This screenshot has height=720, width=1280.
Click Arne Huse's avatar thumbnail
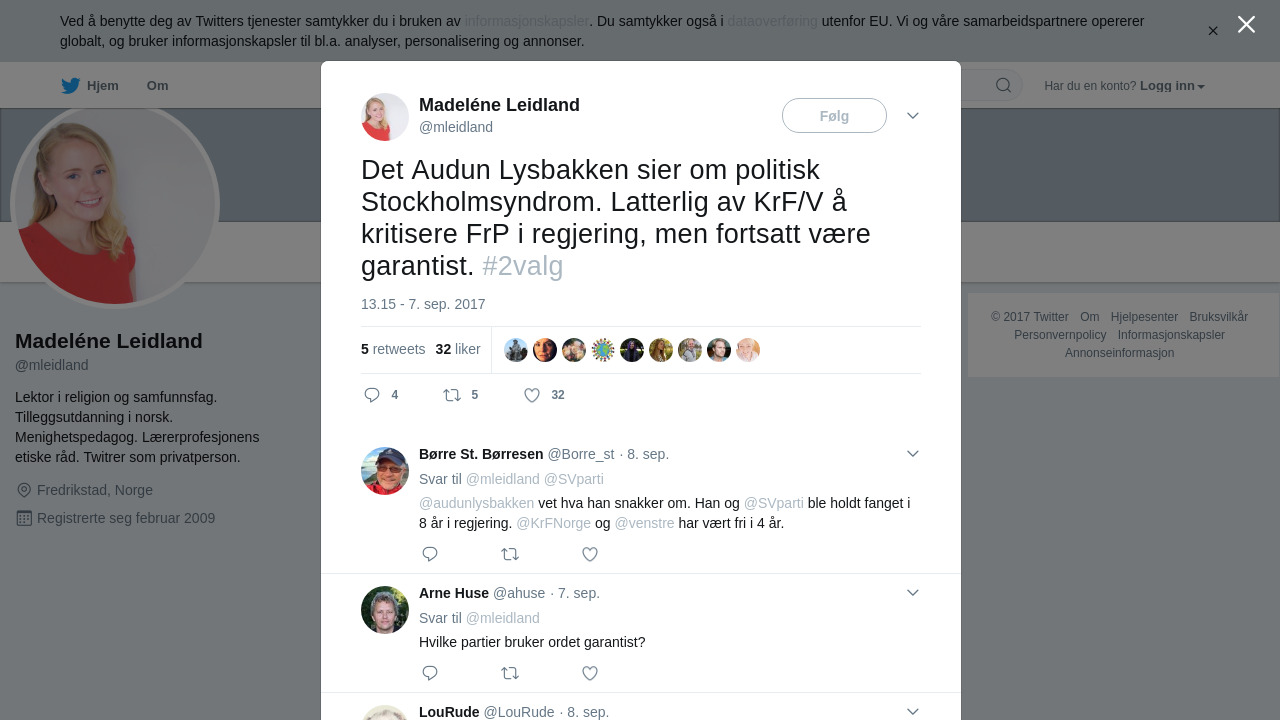pos(385,610)
